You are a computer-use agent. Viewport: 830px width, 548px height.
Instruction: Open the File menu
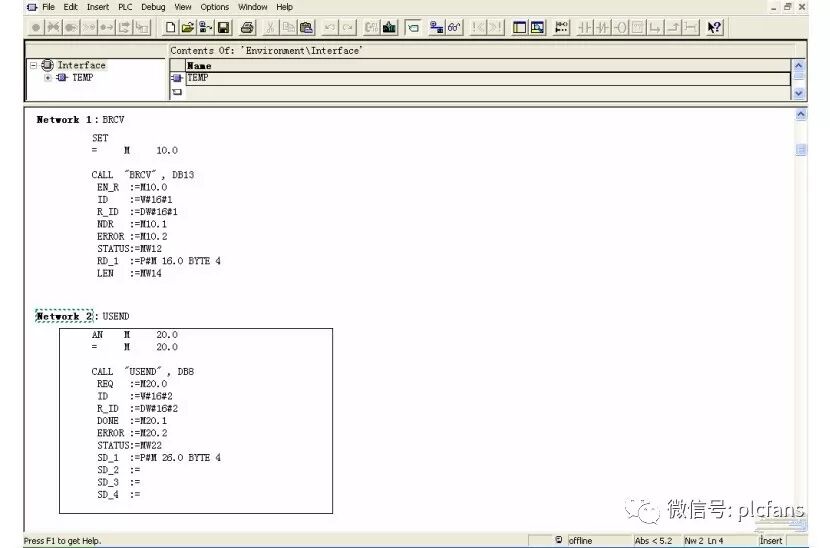click(48, 7)
